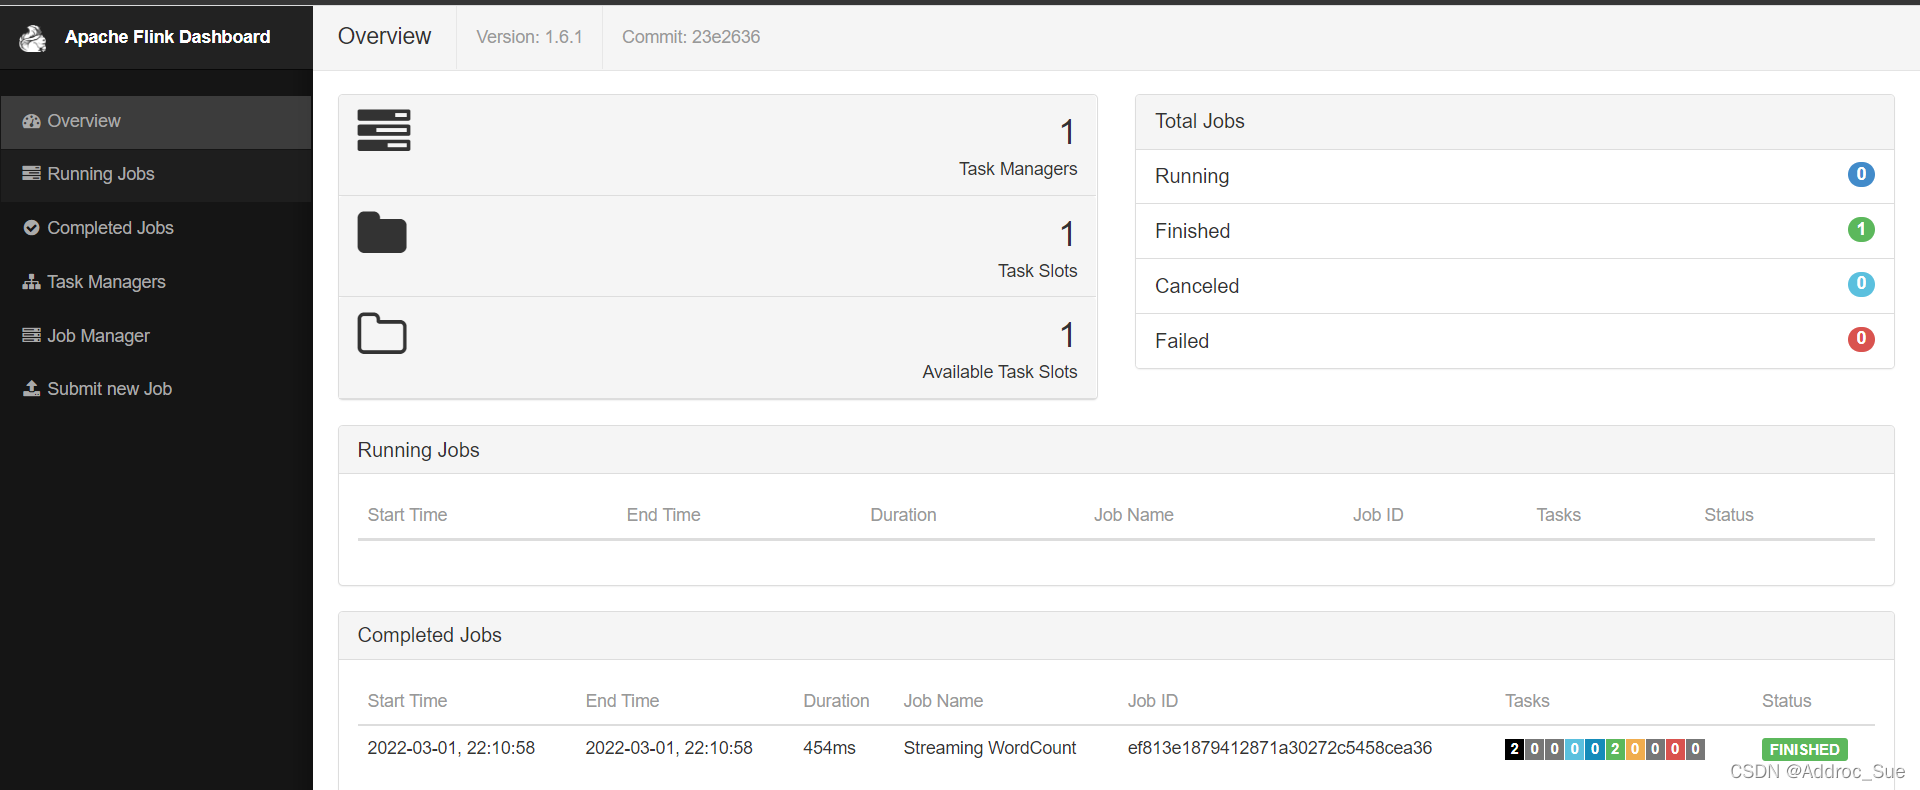Click the red Failed jobs count badge
The width and height of the screenshot is (1920, 790).
click(x=1861, y=339)
